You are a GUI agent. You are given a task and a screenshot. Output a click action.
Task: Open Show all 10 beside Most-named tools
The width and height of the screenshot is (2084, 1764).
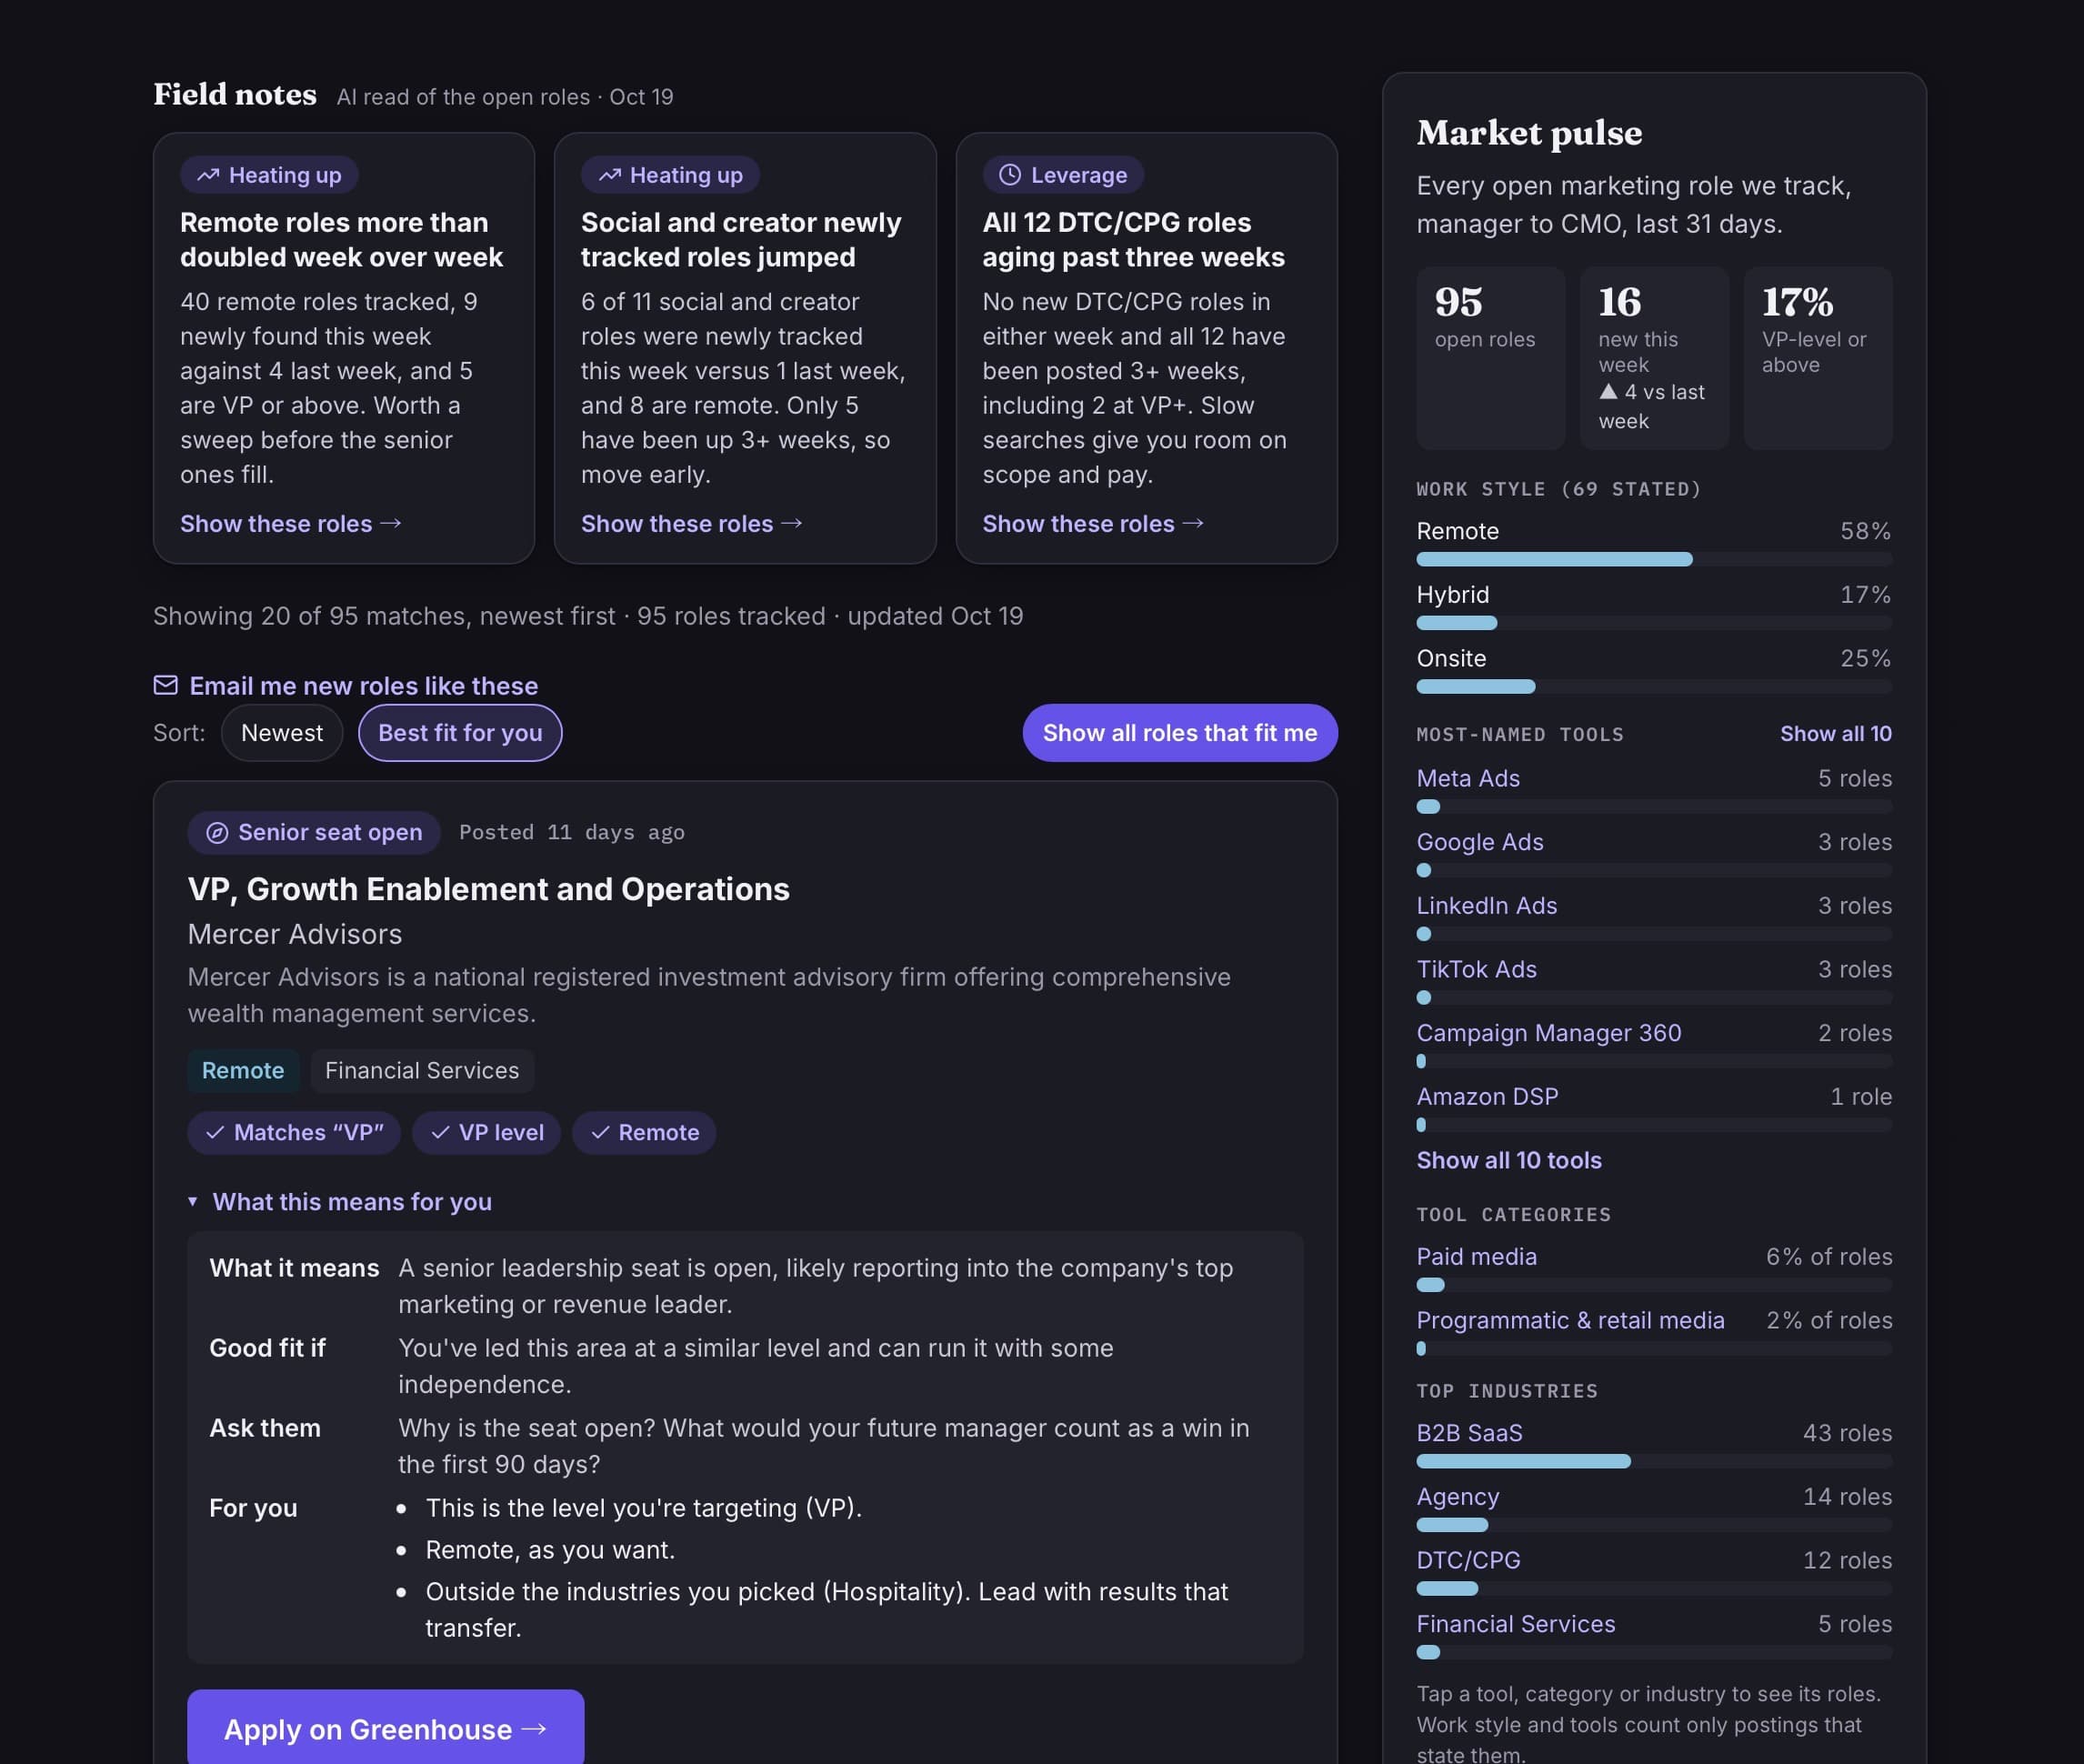point(1835,734)
